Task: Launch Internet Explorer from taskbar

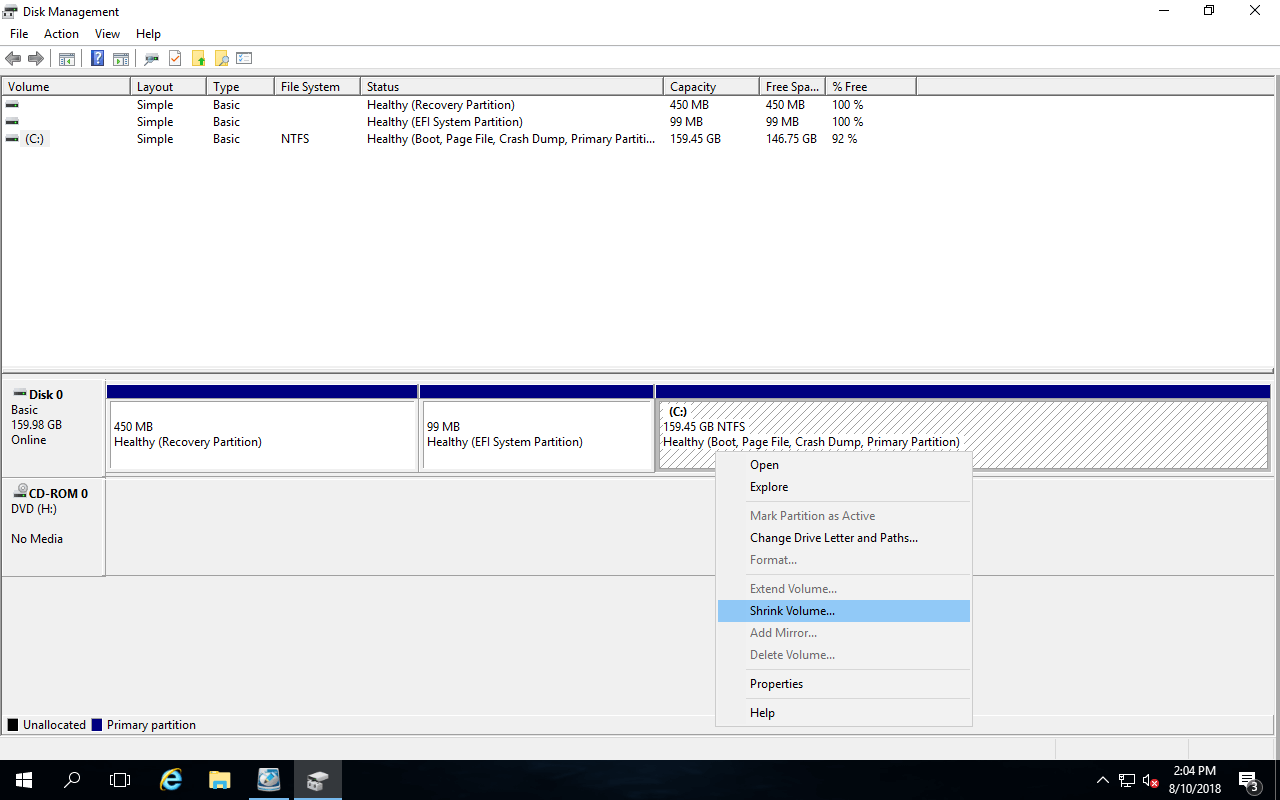Action: click(171, 780)
